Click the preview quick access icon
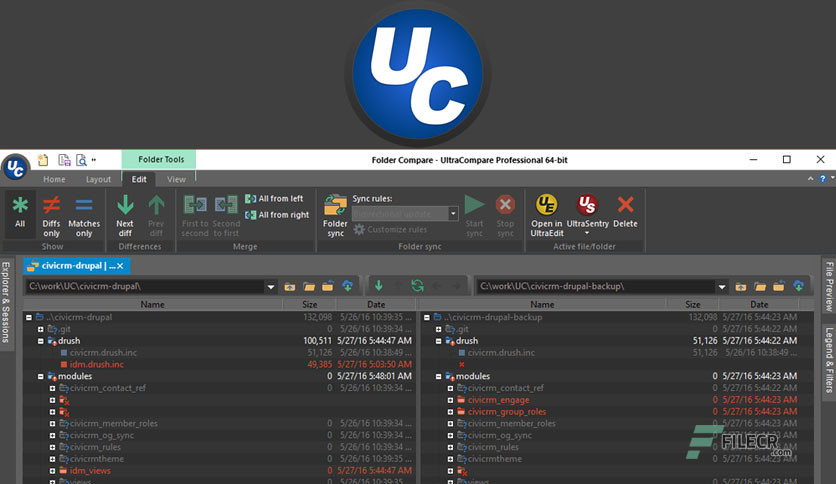The height and width of the screenshot is (484, 836). pyautogui.click(x=81, y=159)
